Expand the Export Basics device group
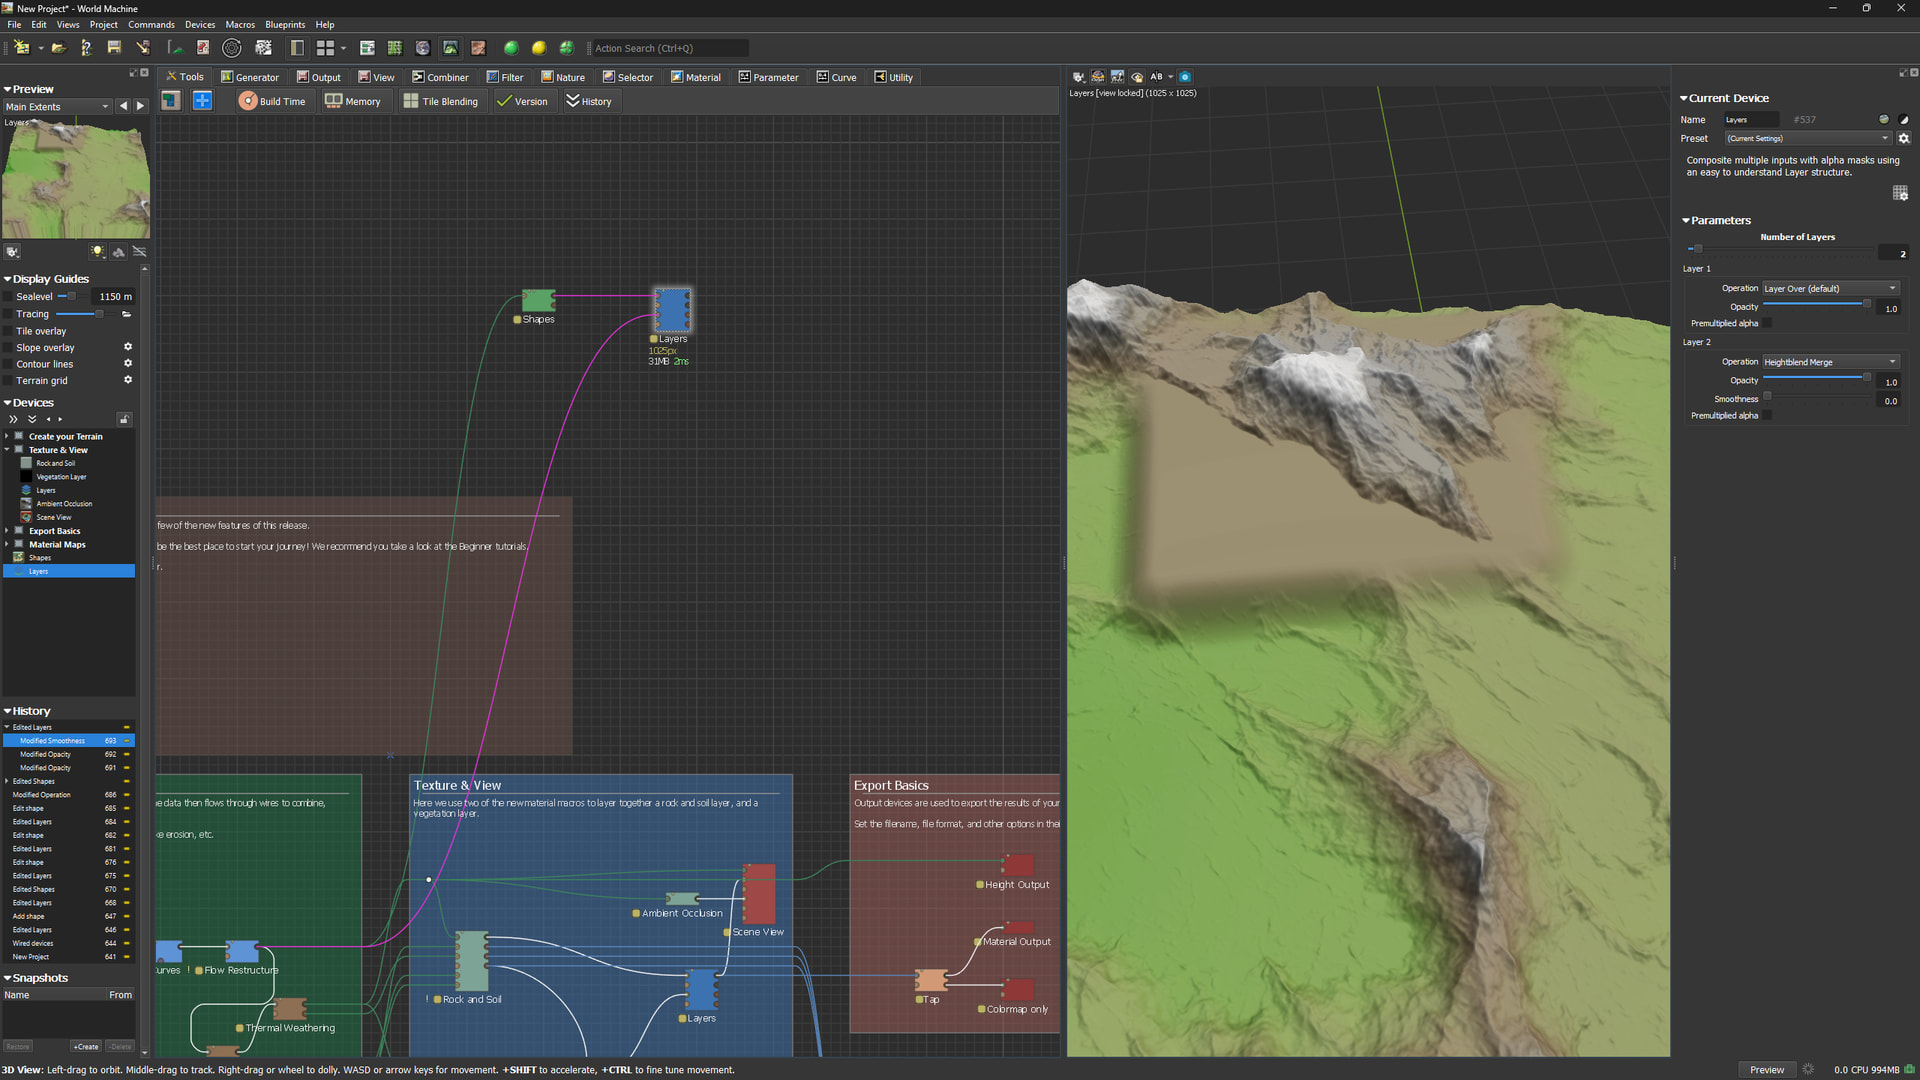 [x=7, y=531]
